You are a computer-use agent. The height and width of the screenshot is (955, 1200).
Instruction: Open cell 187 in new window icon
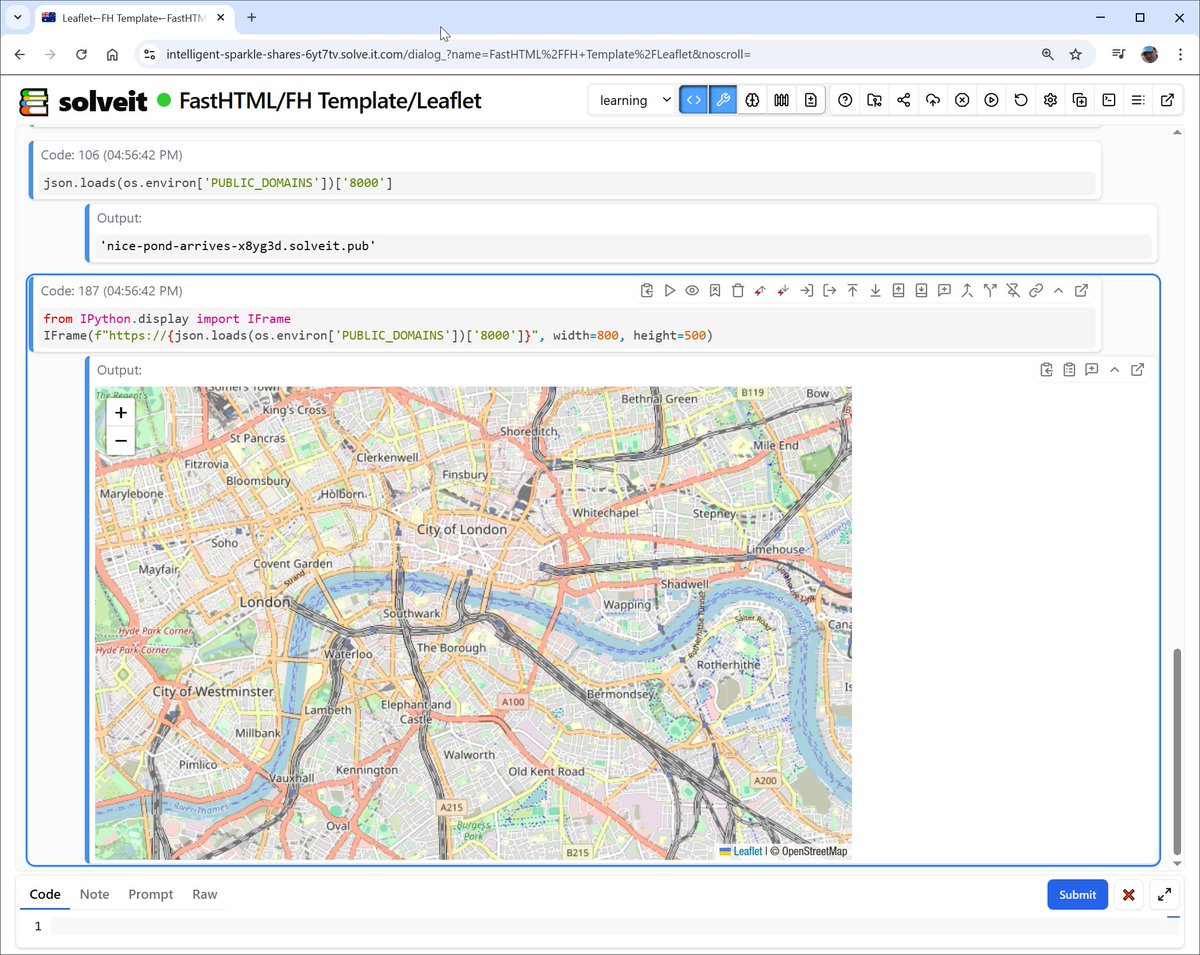1081,291
